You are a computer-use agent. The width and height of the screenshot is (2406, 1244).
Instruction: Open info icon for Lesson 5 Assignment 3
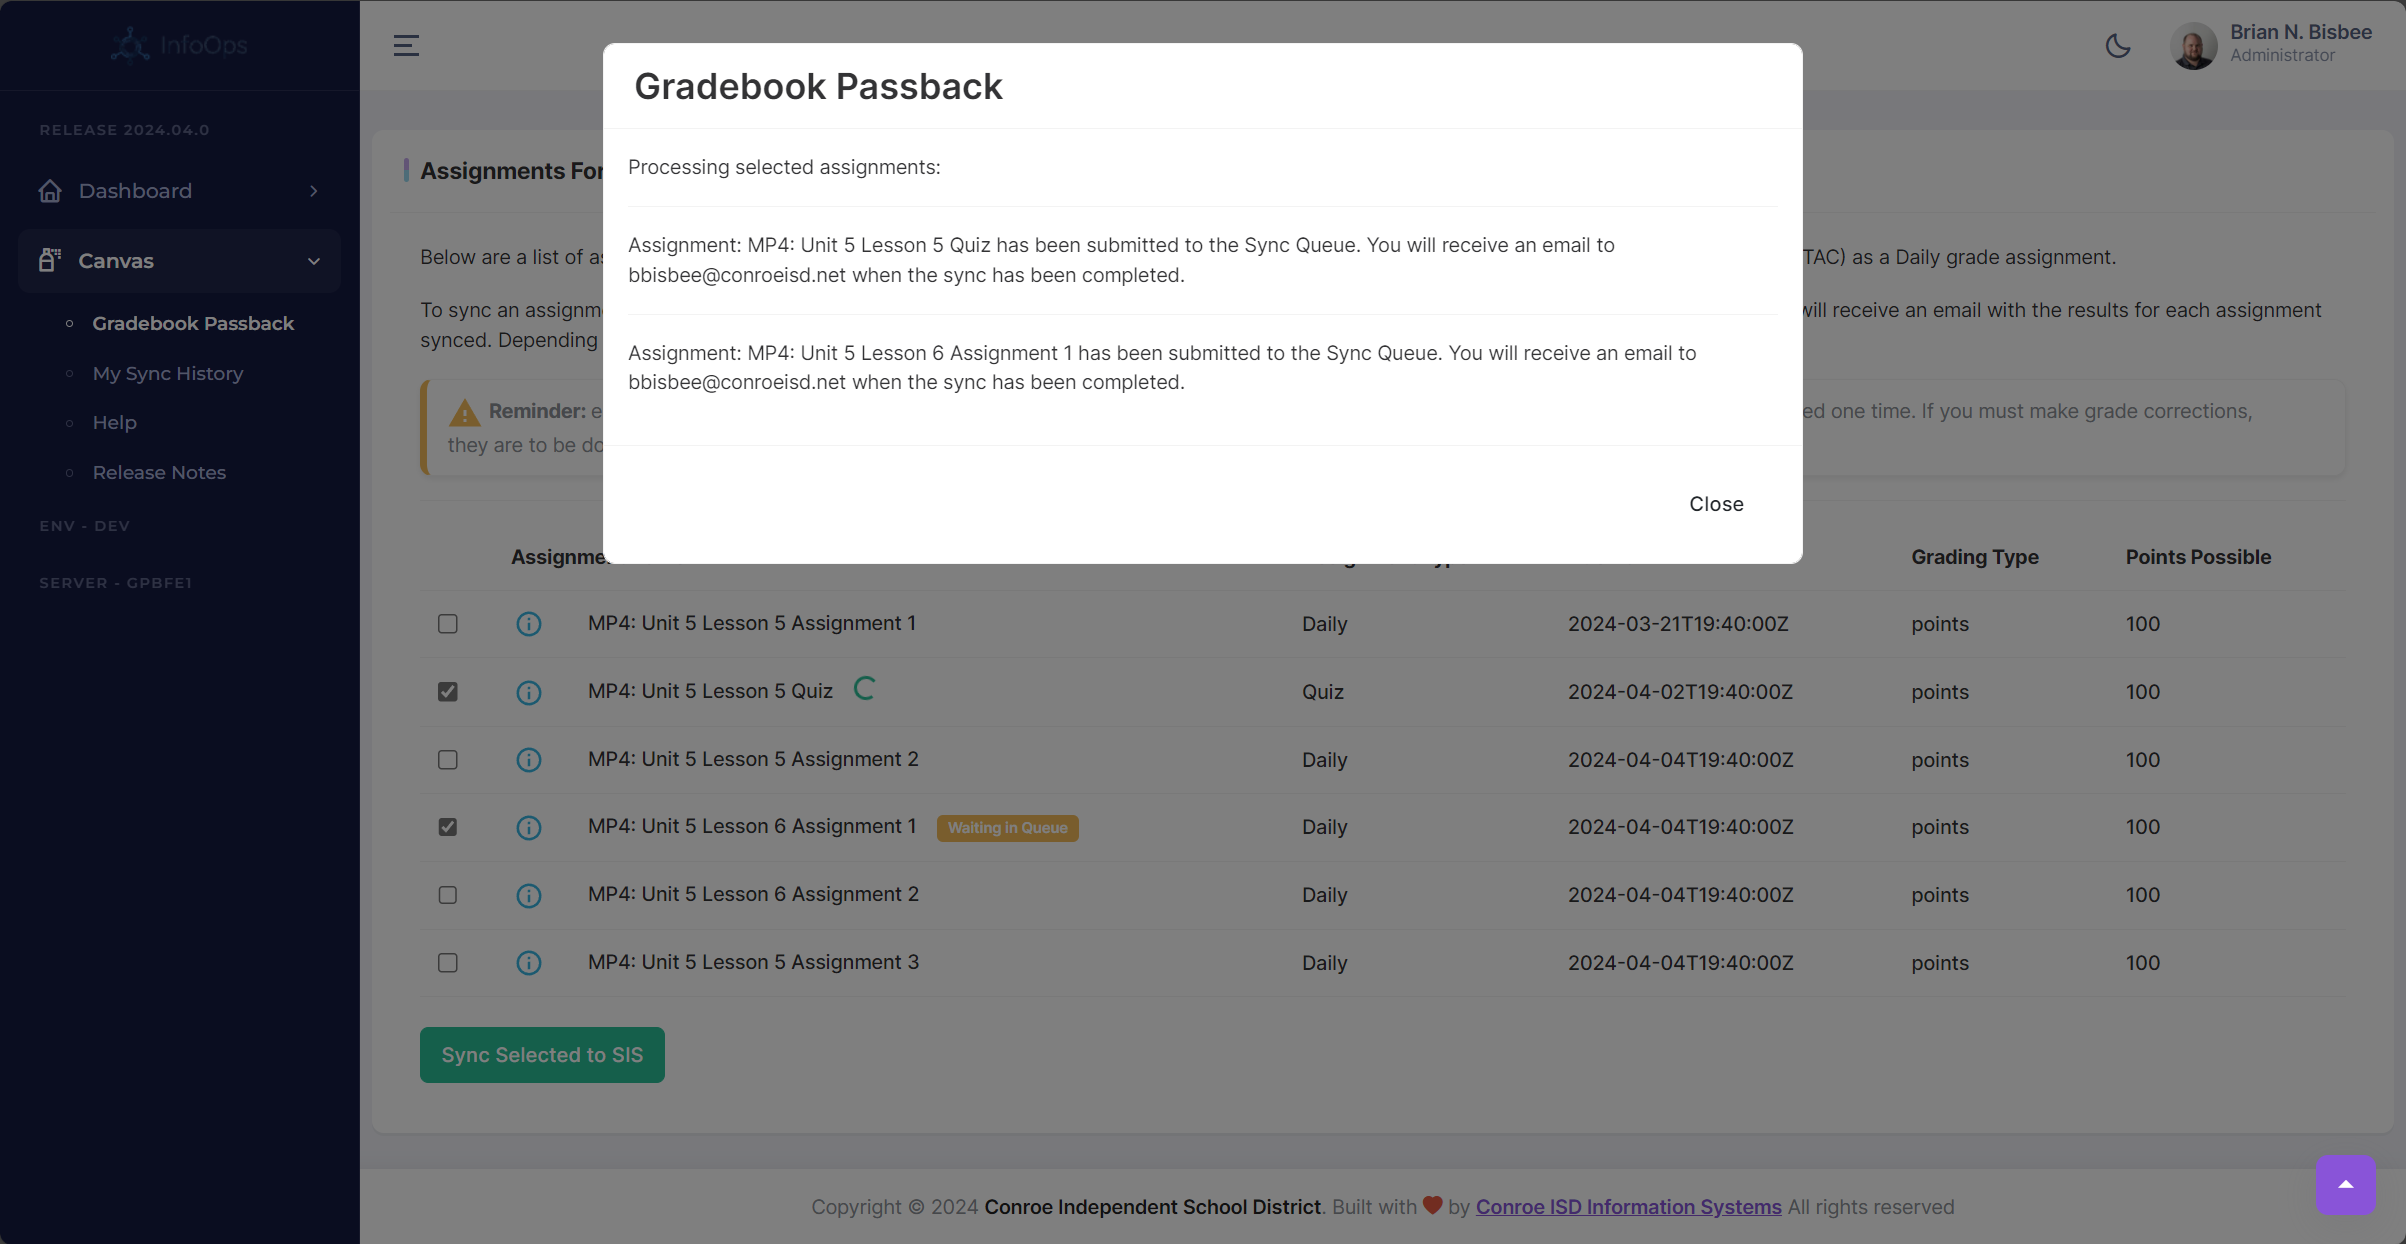point(529,963)
